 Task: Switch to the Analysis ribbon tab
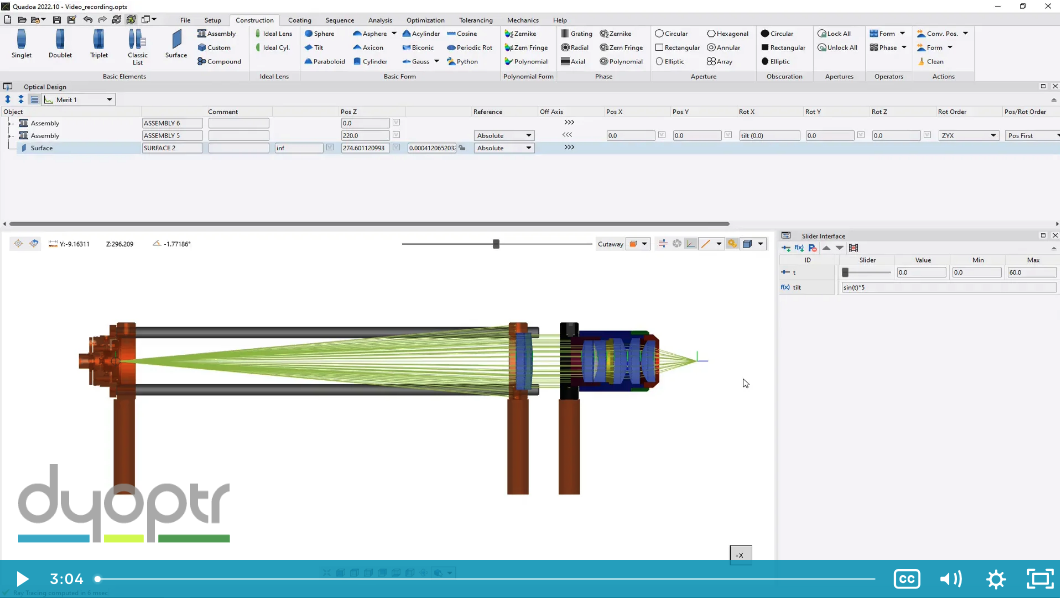point(380,20)
